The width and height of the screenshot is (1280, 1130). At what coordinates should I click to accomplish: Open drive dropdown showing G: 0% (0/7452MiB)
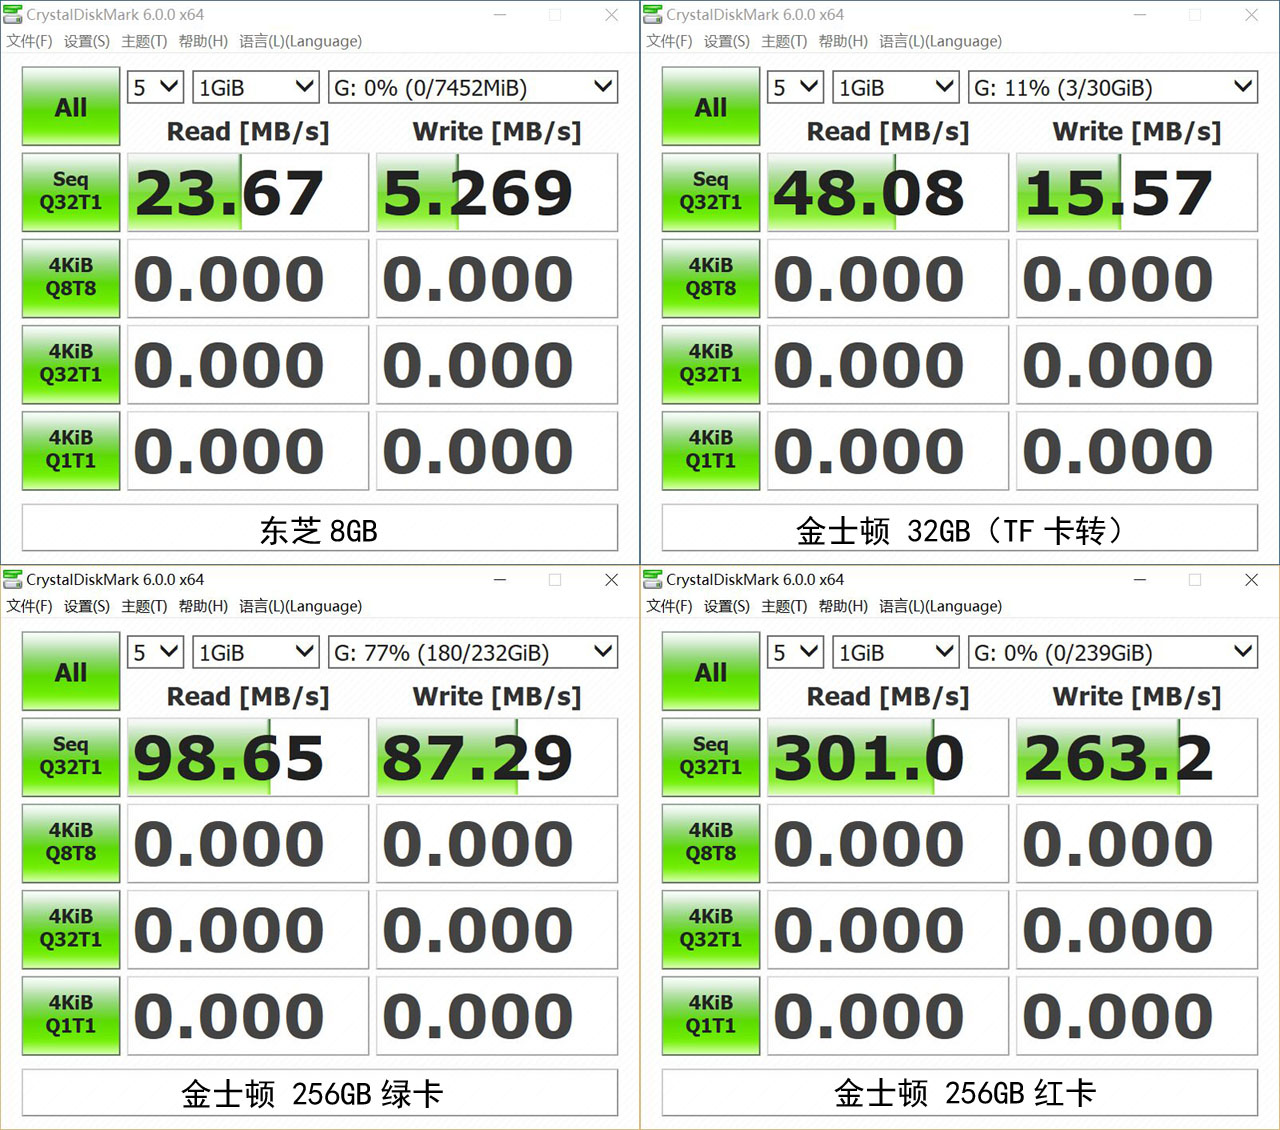(473, 87)
